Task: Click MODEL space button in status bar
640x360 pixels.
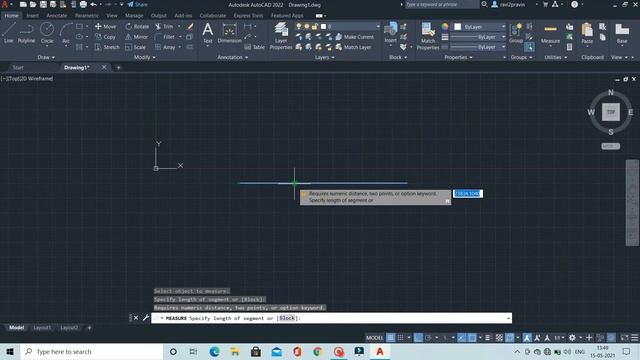Action: pyautogui.click(x=374, y=338)
